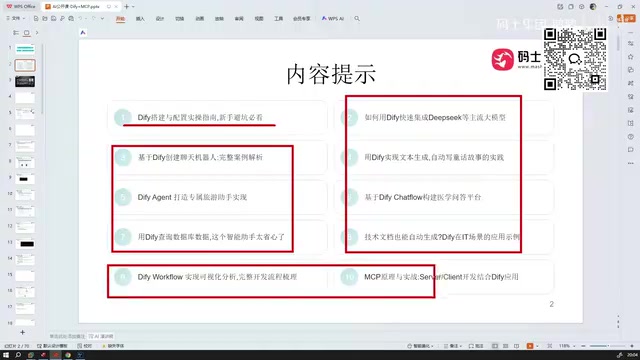Click the WPS AI icon above the slide
This screenshot has width=640, height=360.
click(x=83, y=33)
